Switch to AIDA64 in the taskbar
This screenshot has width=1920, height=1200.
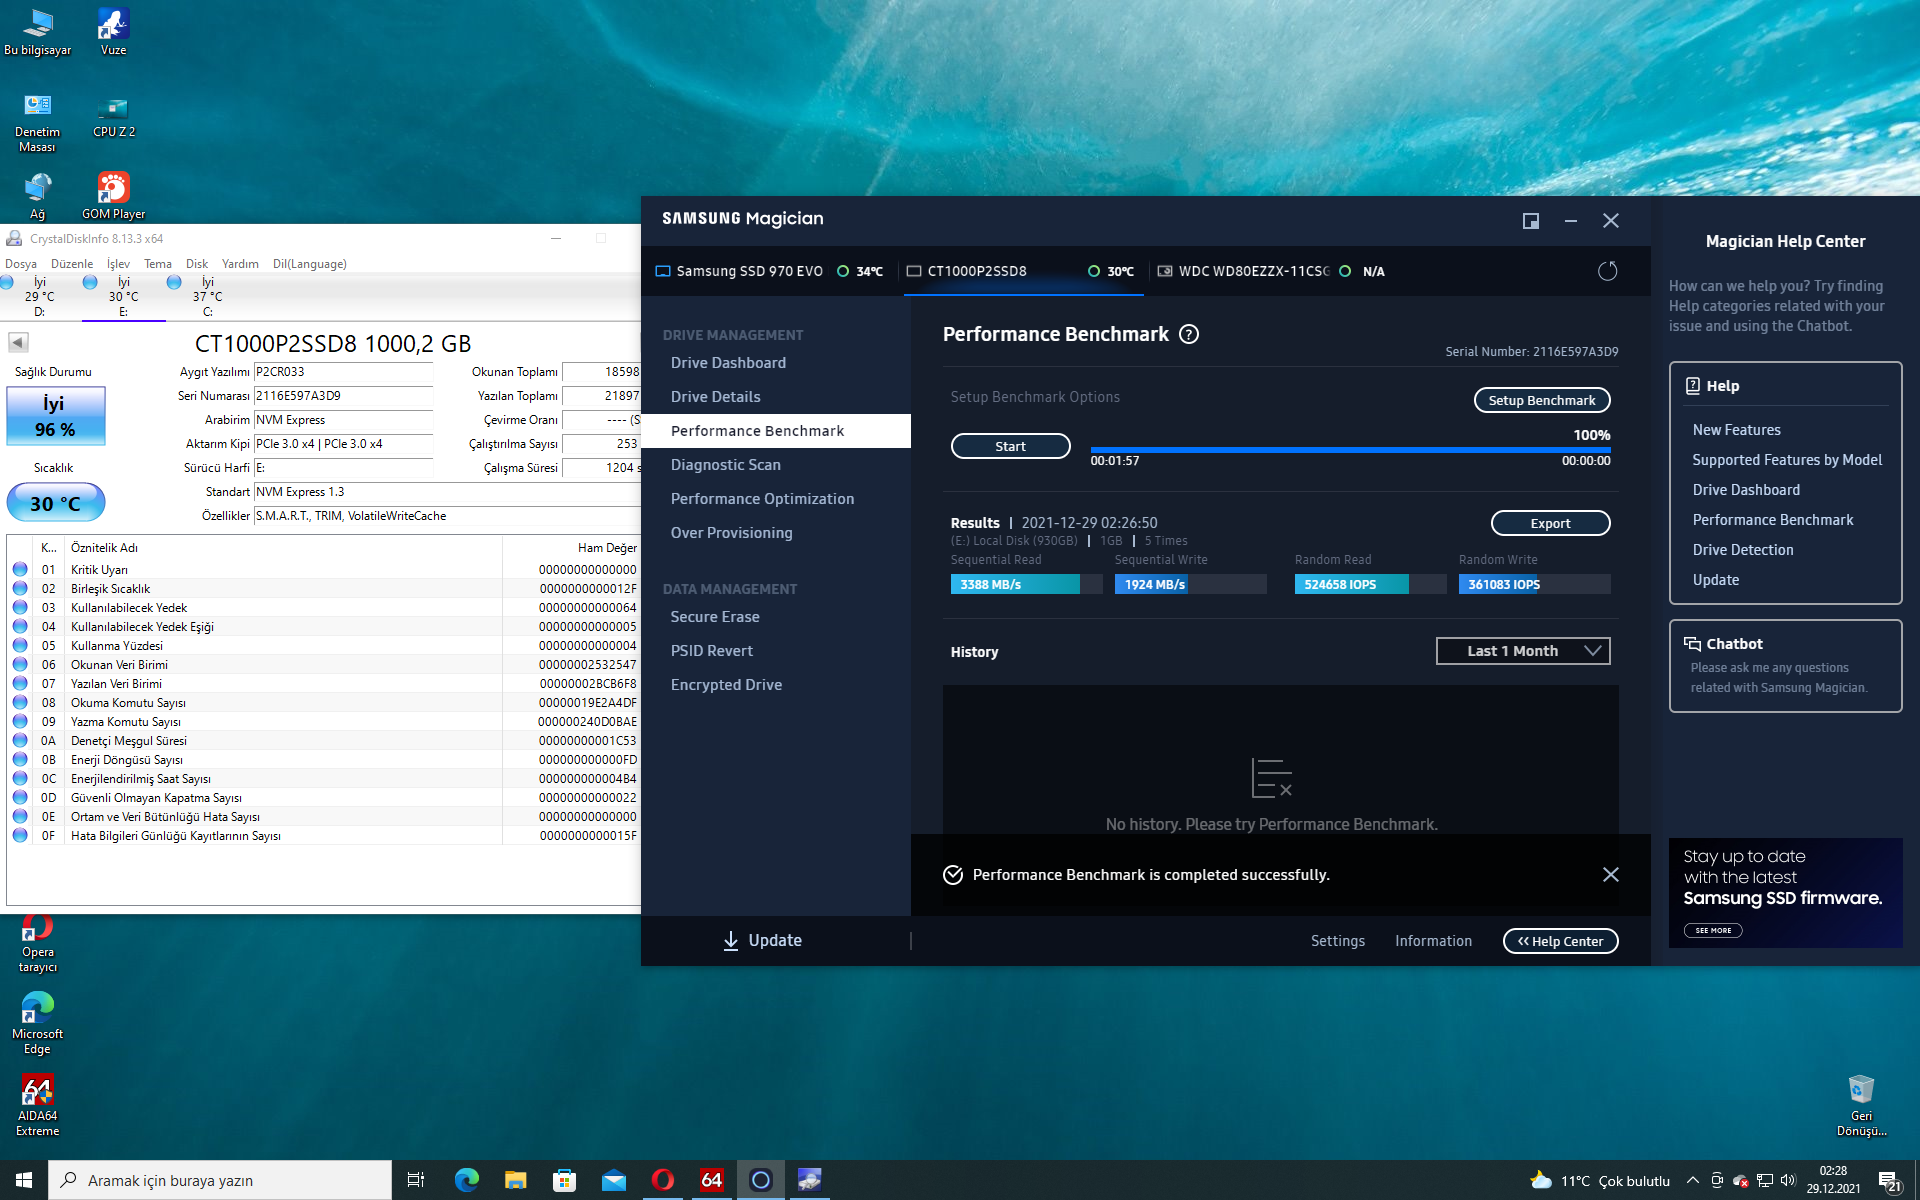coord(711,1180)
